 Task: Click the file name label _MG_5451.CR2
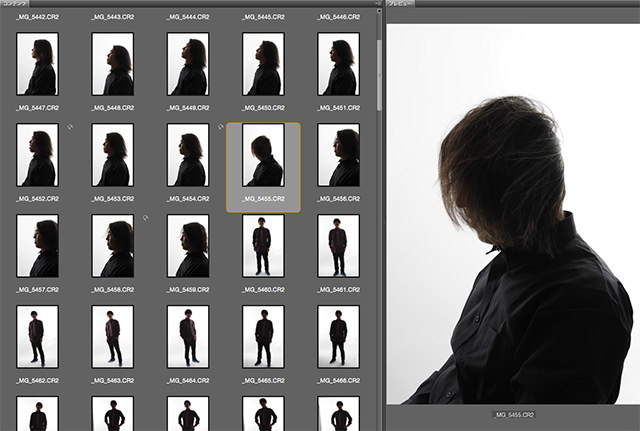pyautogui.click(x=338, y=108)
